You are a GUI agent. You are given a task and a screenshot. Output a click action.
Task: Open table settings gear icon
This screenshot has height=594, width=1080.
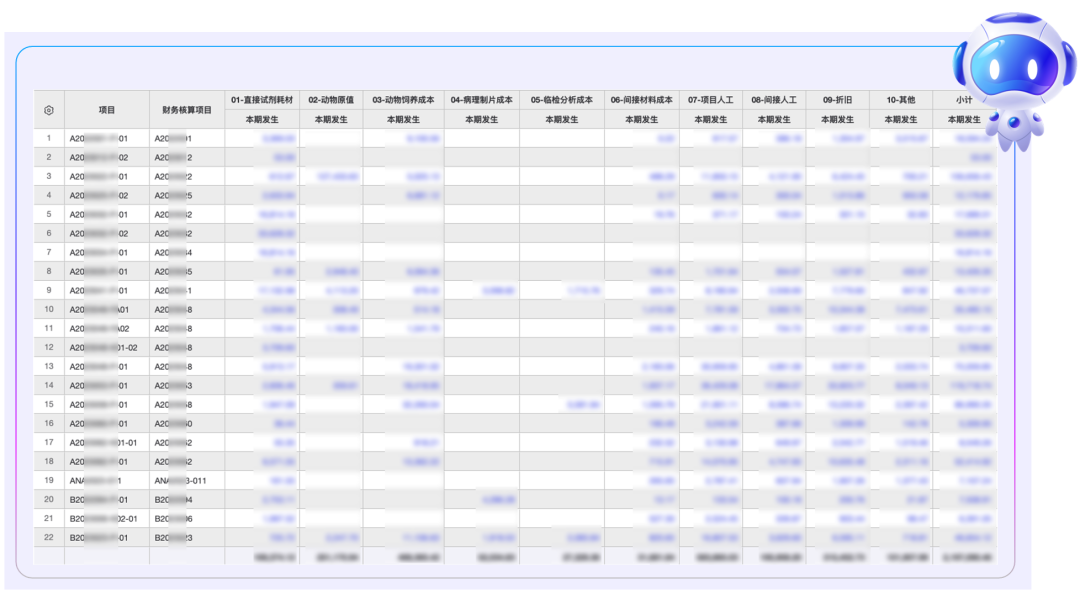point(48,110)
